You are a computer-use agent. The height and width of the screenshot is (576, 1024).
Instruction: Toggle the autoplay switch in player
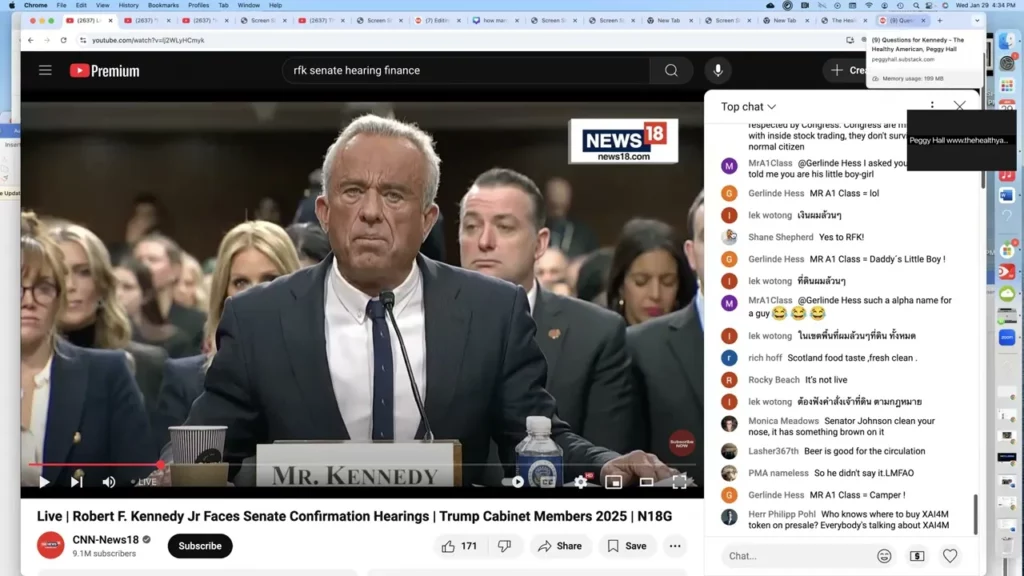click(516, 482)
